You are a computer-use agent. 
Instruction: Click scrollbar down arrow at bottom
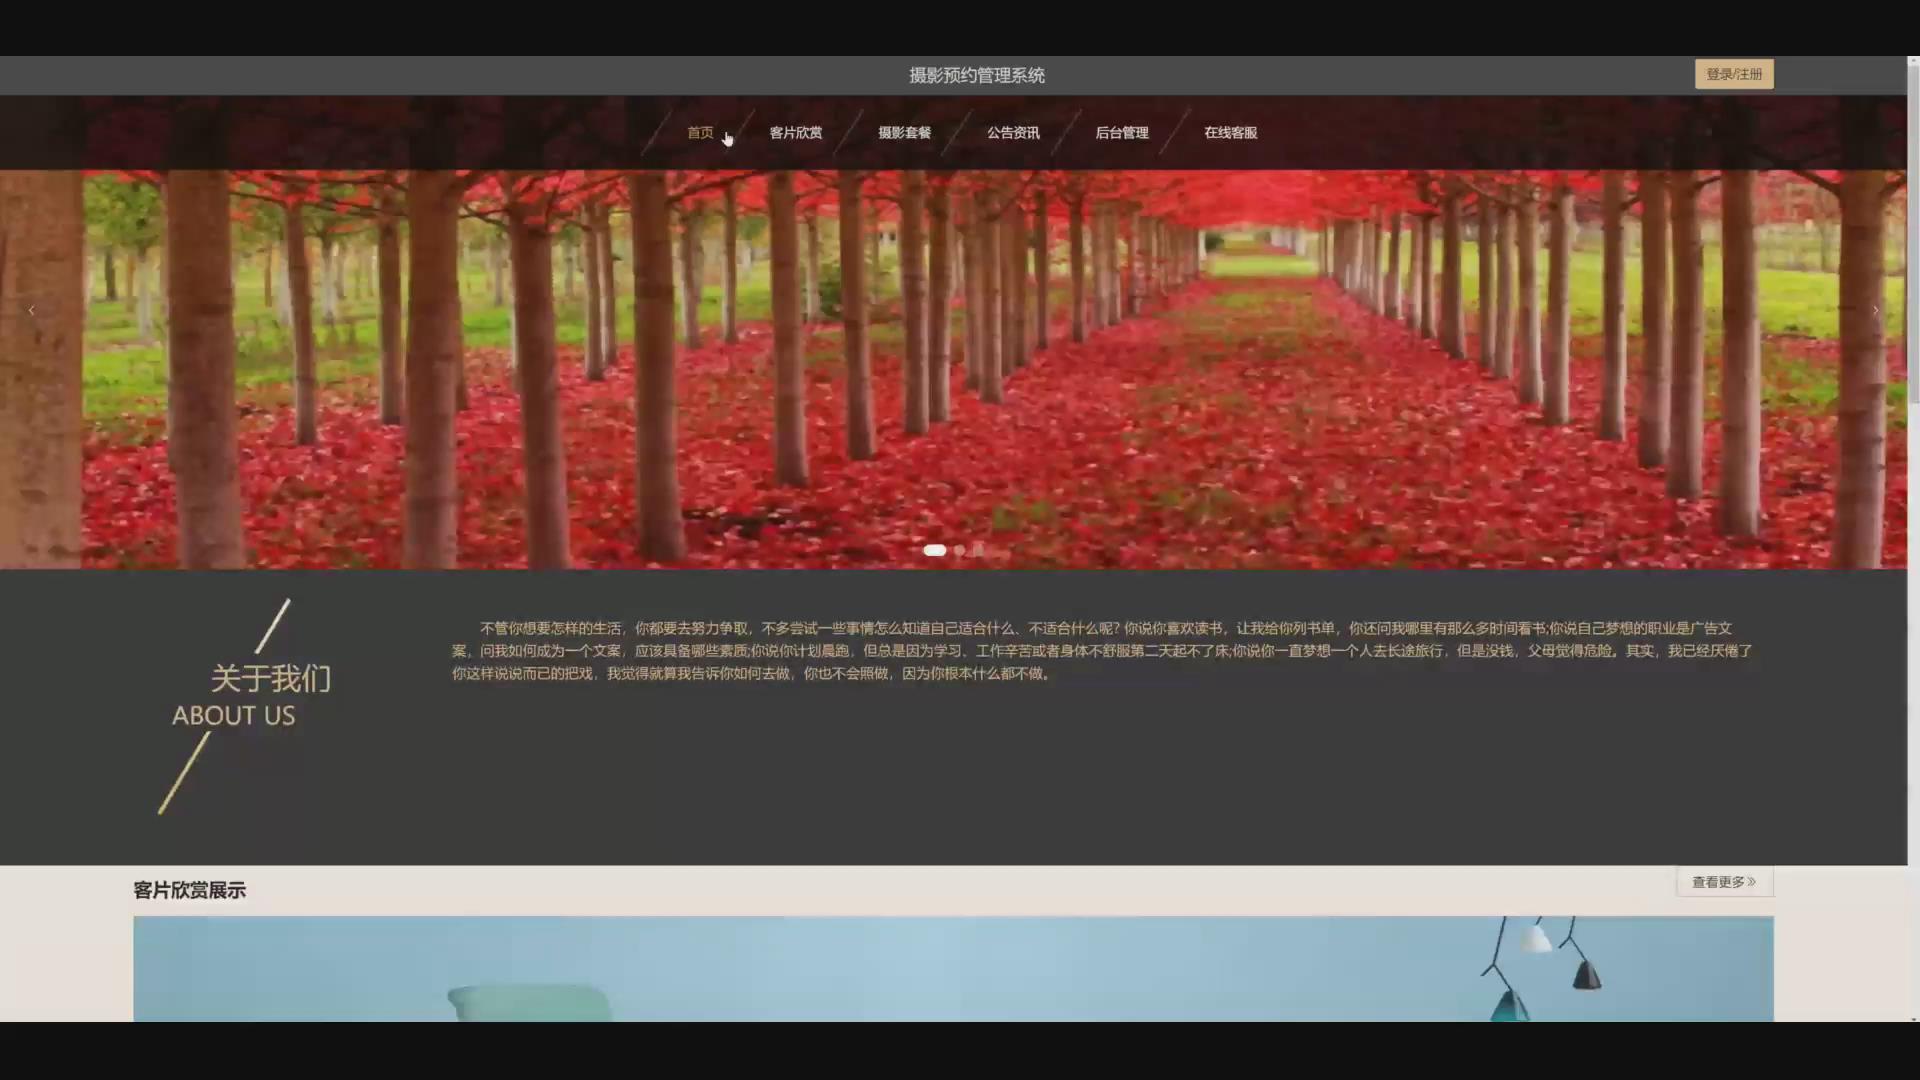pos(1913,1018)
